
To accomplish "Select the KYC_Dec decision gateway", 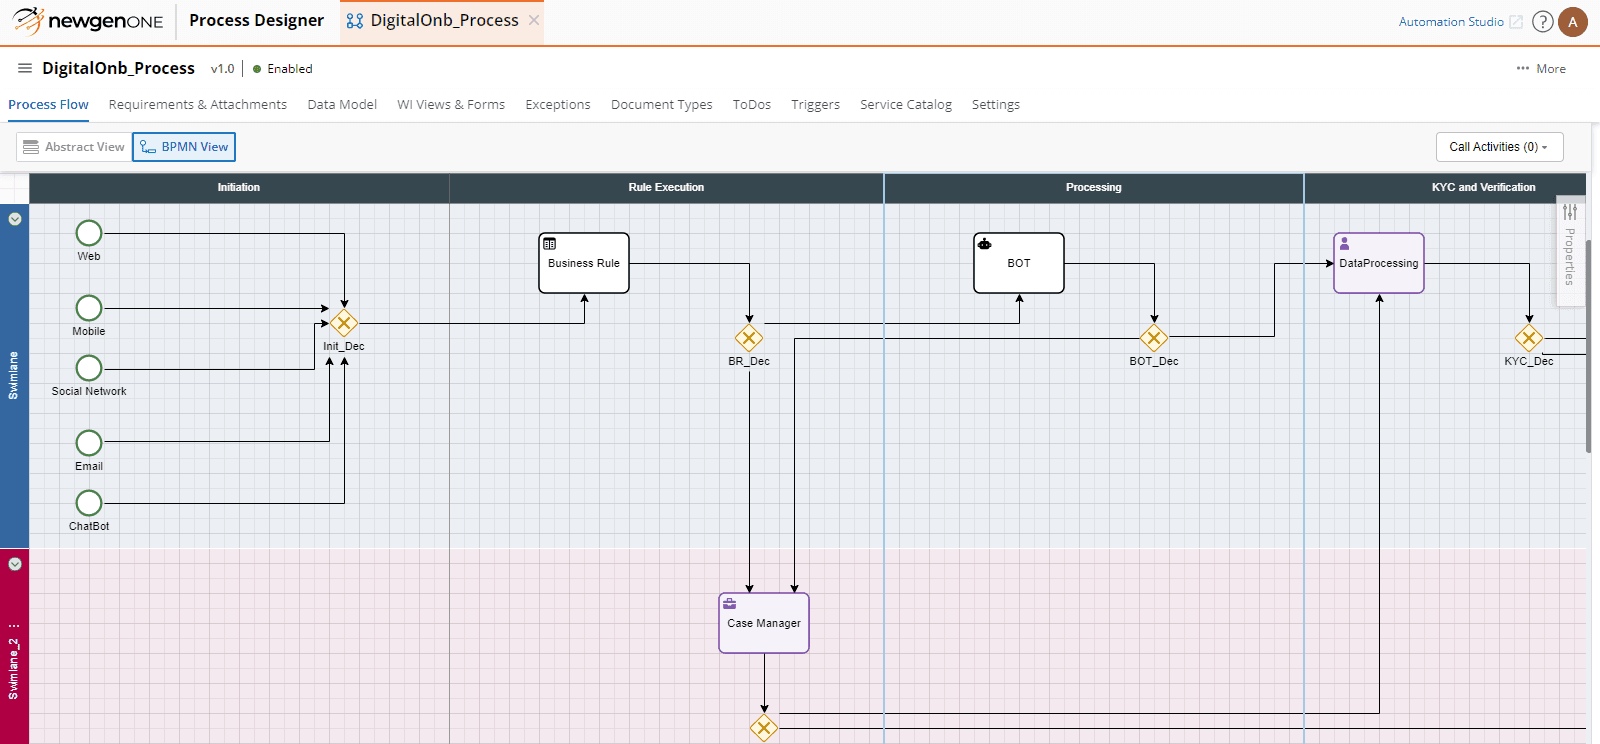I will (1529, 338).
